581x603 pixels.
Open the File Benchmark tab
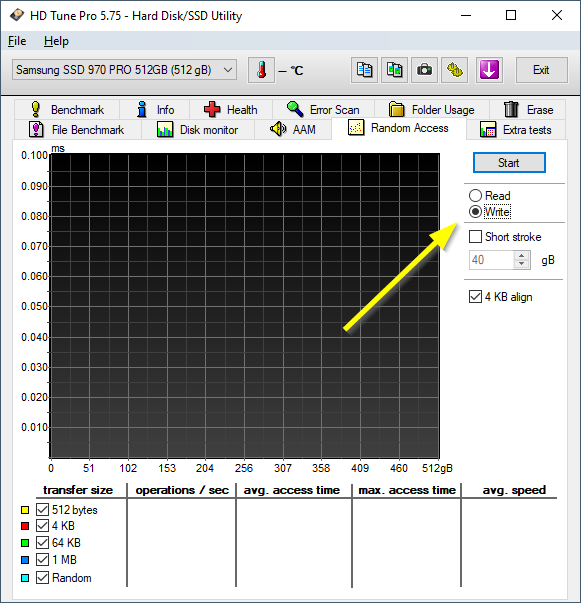(78, 130)
